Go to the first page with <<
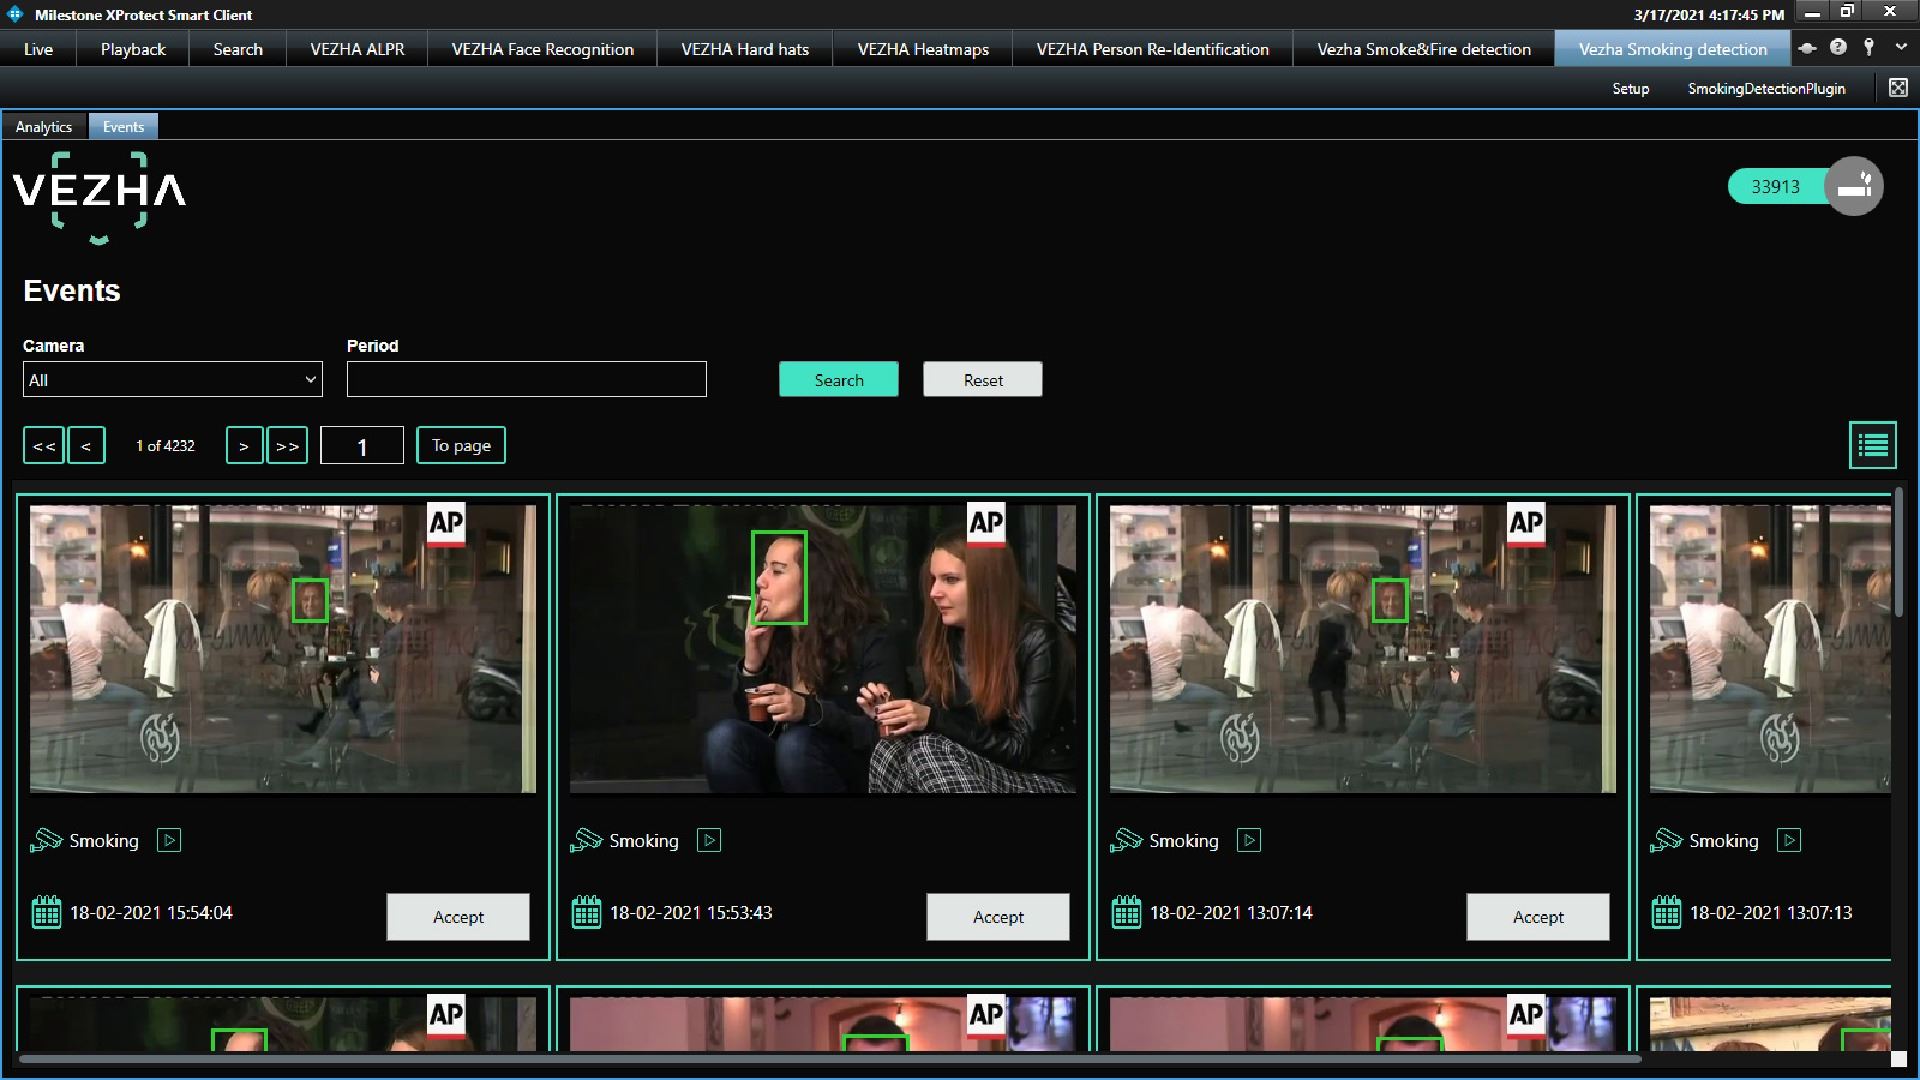This screenshot has width=1920, height=1080. 44,446
